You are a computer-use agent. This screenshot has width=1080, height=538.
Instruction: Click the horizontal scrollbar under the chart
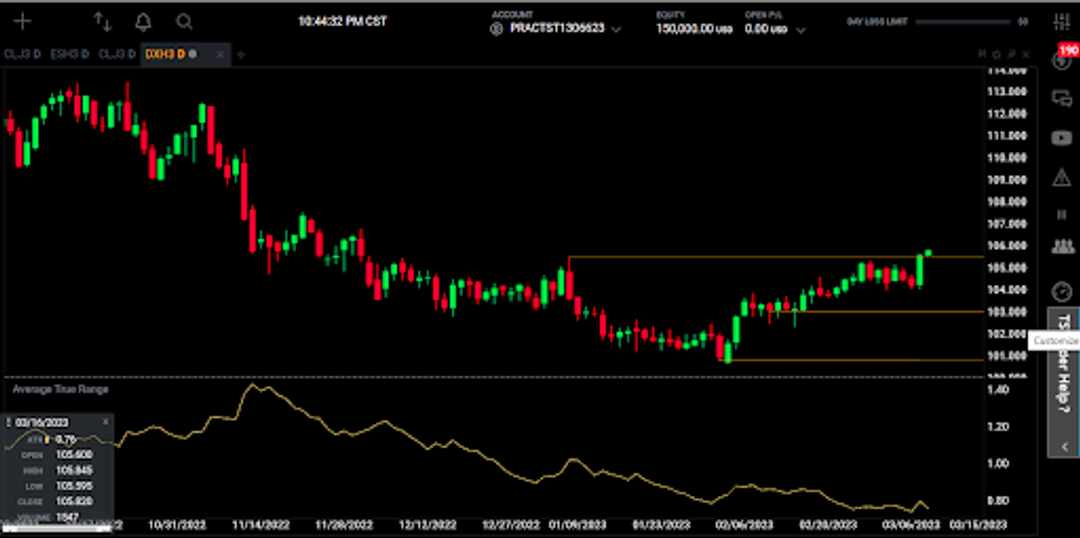tap(56, 530)
